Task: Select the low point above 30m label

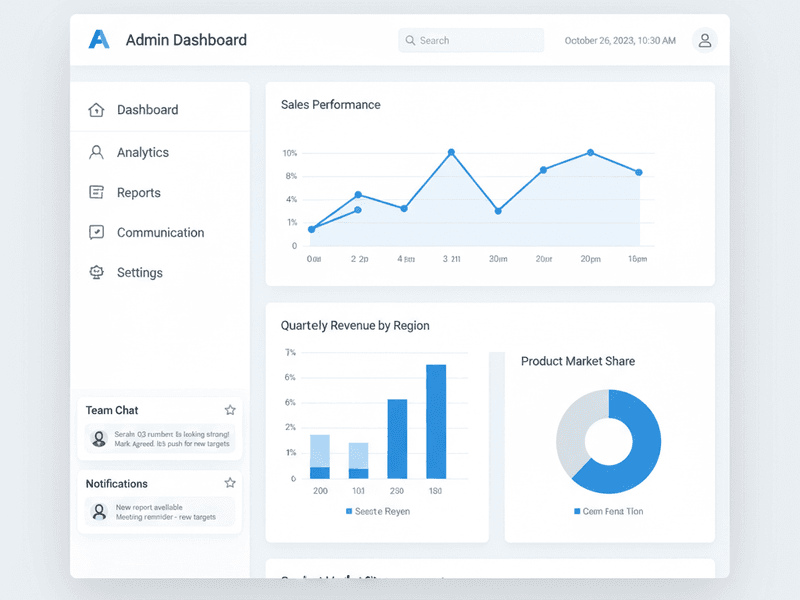Action: (x=498, y=211)
